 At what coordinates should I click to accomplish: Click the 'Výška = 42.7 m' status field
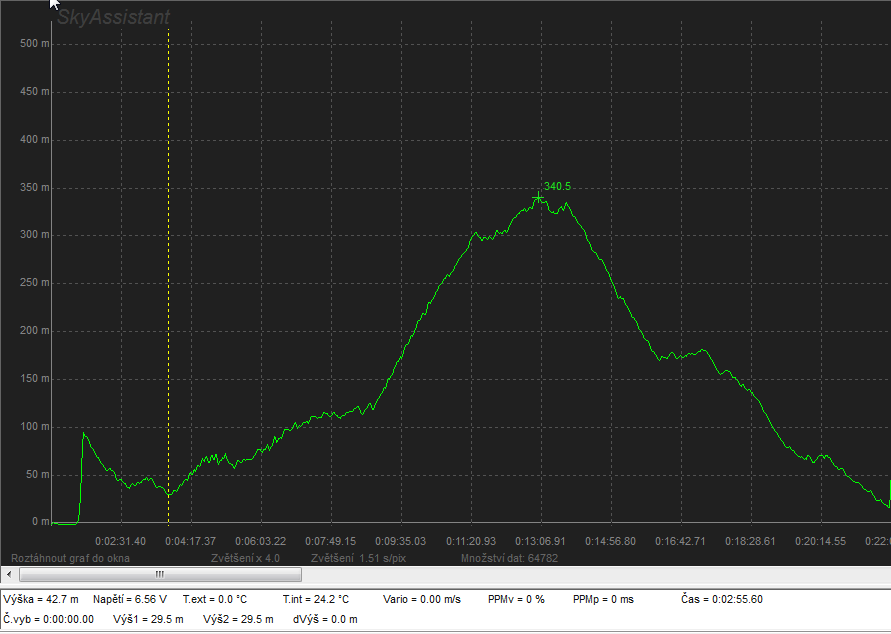[x=41, y=599]
